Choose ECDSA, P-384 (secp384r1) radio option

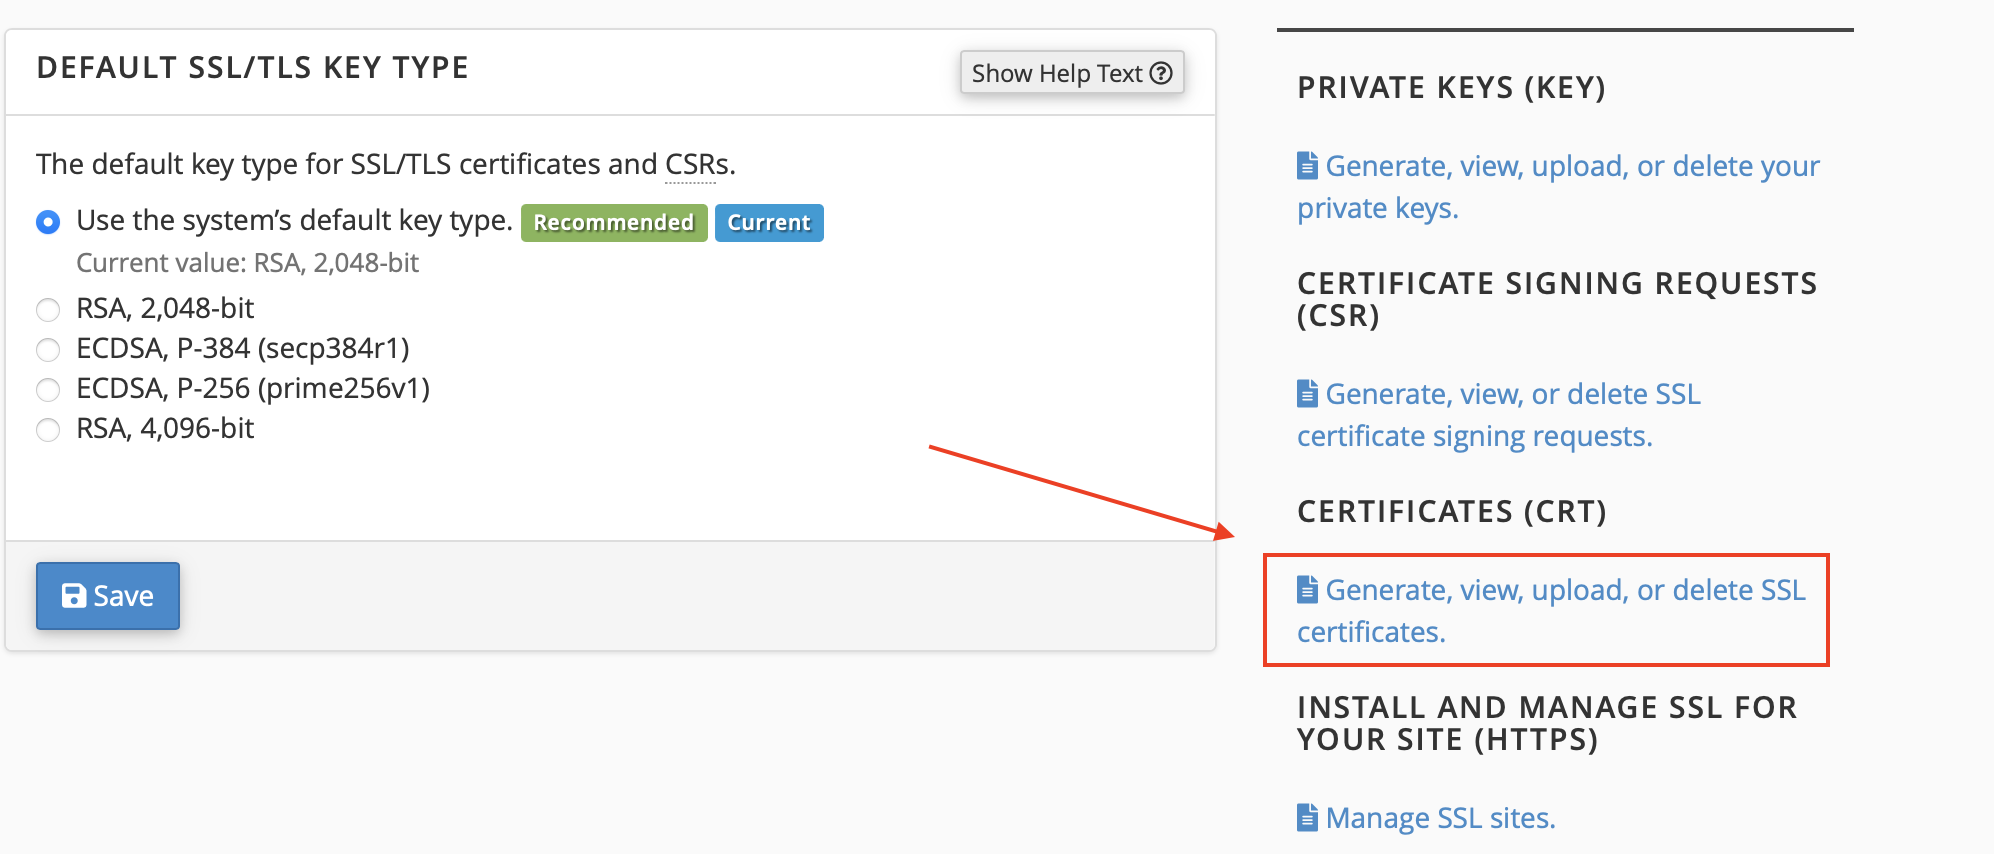point(48,350)
